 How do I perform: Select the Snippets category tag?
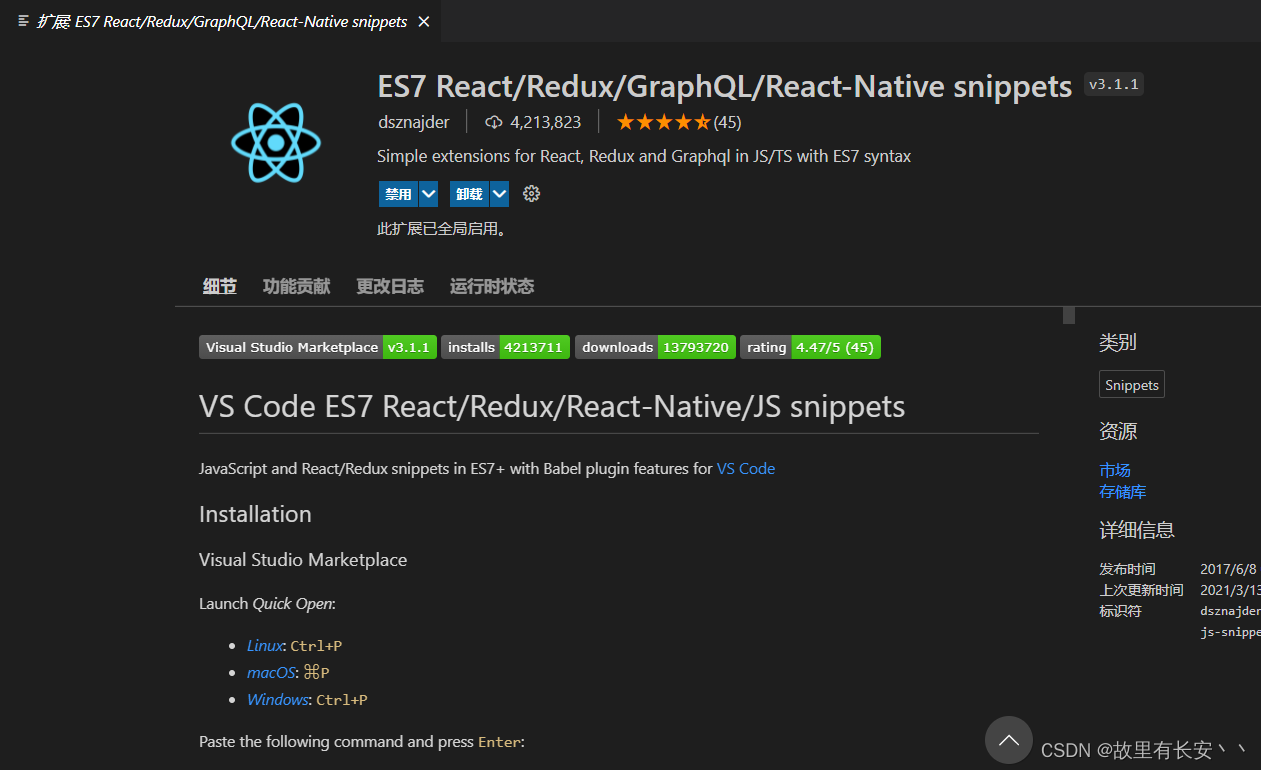tap(1132, 385)
